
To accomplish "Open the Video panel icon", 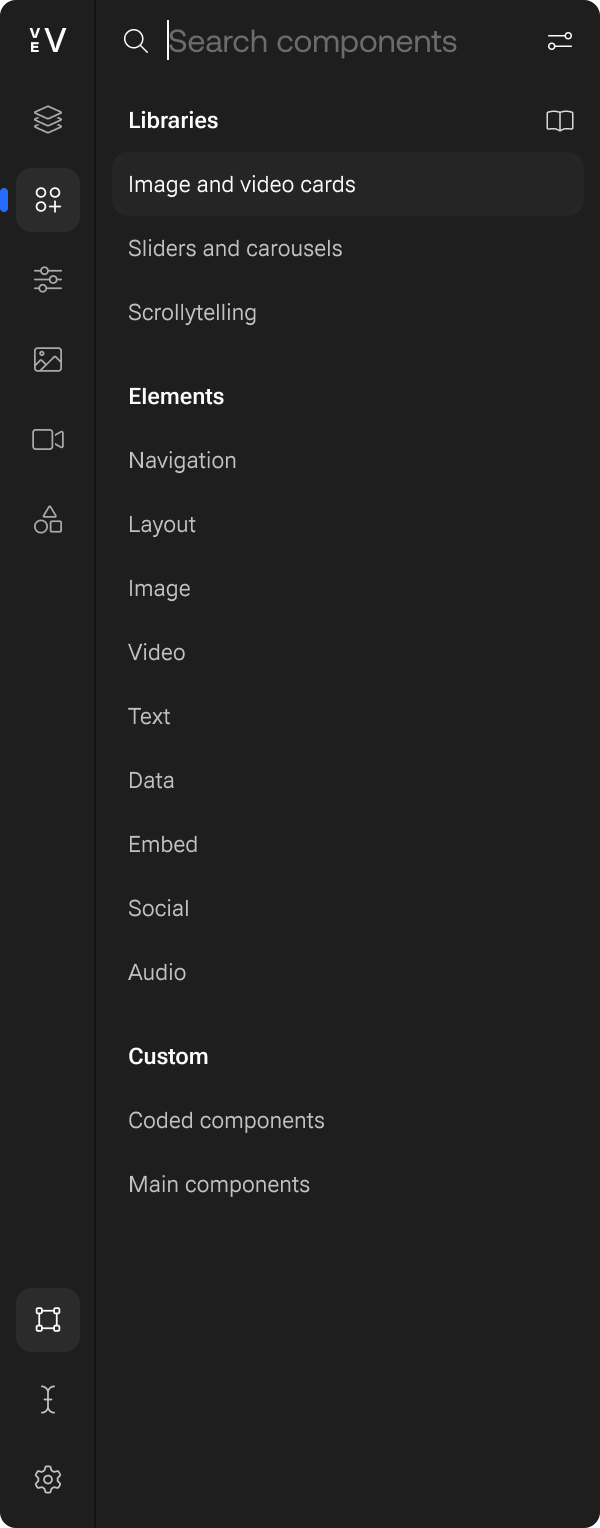I will click(x=47, y=439).
